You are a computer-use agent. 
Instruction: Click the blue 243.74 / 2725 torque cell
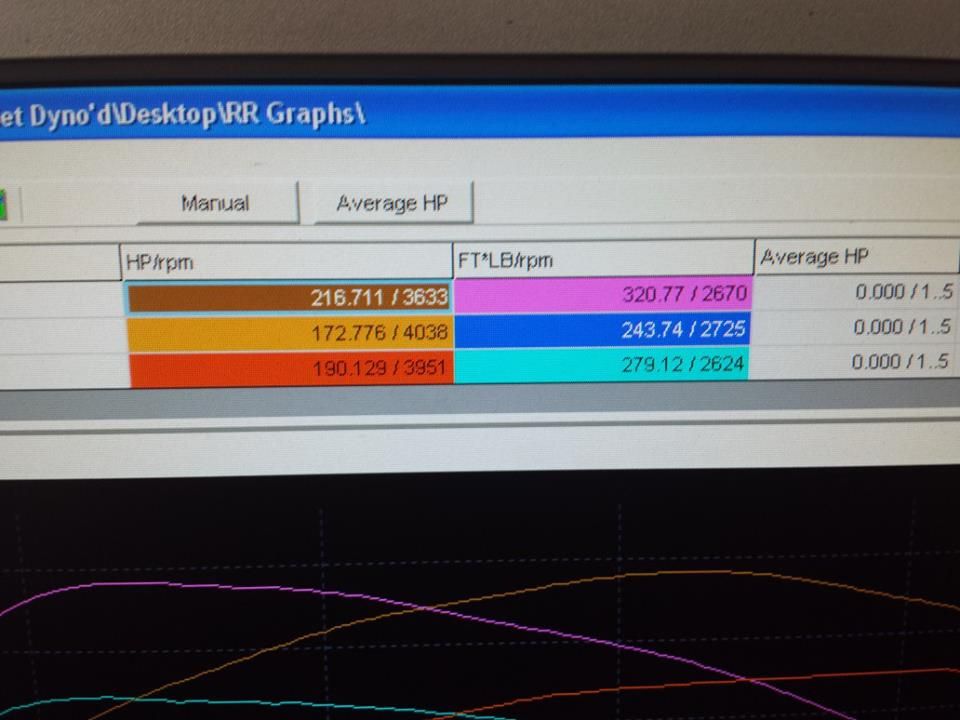point(602,329)
